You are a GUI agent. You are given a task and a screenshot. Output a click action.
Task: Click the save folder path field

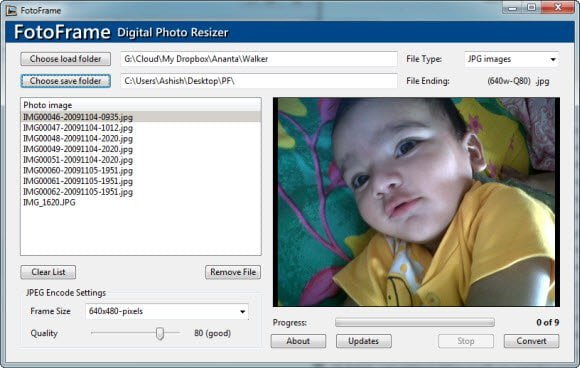(x=259, y=81)
